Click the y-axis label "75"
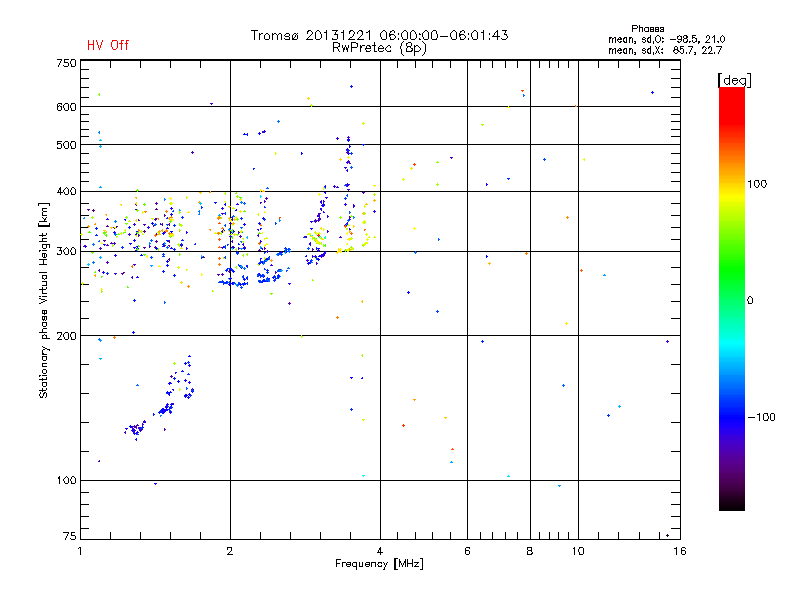 pyautogui.click(x=70, y=536)
